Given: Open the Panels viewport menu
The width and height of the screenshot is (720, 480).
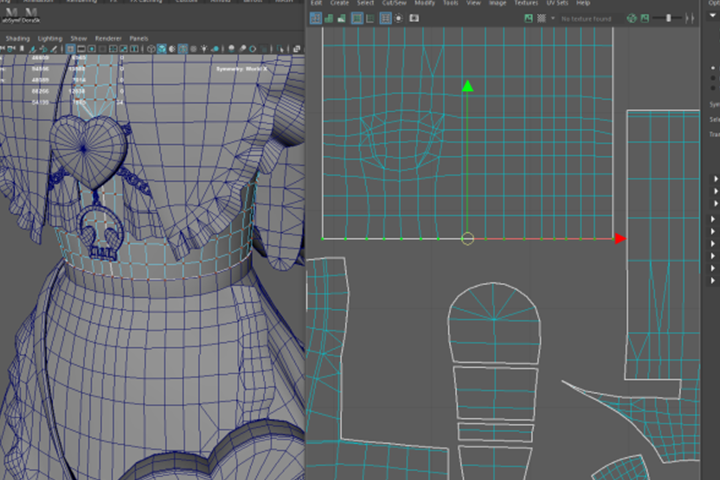Looking at the screenshot, I should pyautogui.click(x=139, y=39).
